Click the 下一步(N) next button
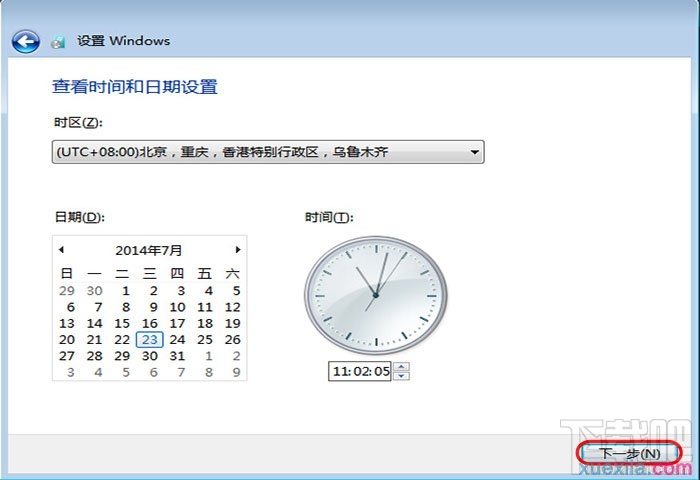The width and height of the screenshot is (700, 480). pyautogui.click(x=629, y=454)
